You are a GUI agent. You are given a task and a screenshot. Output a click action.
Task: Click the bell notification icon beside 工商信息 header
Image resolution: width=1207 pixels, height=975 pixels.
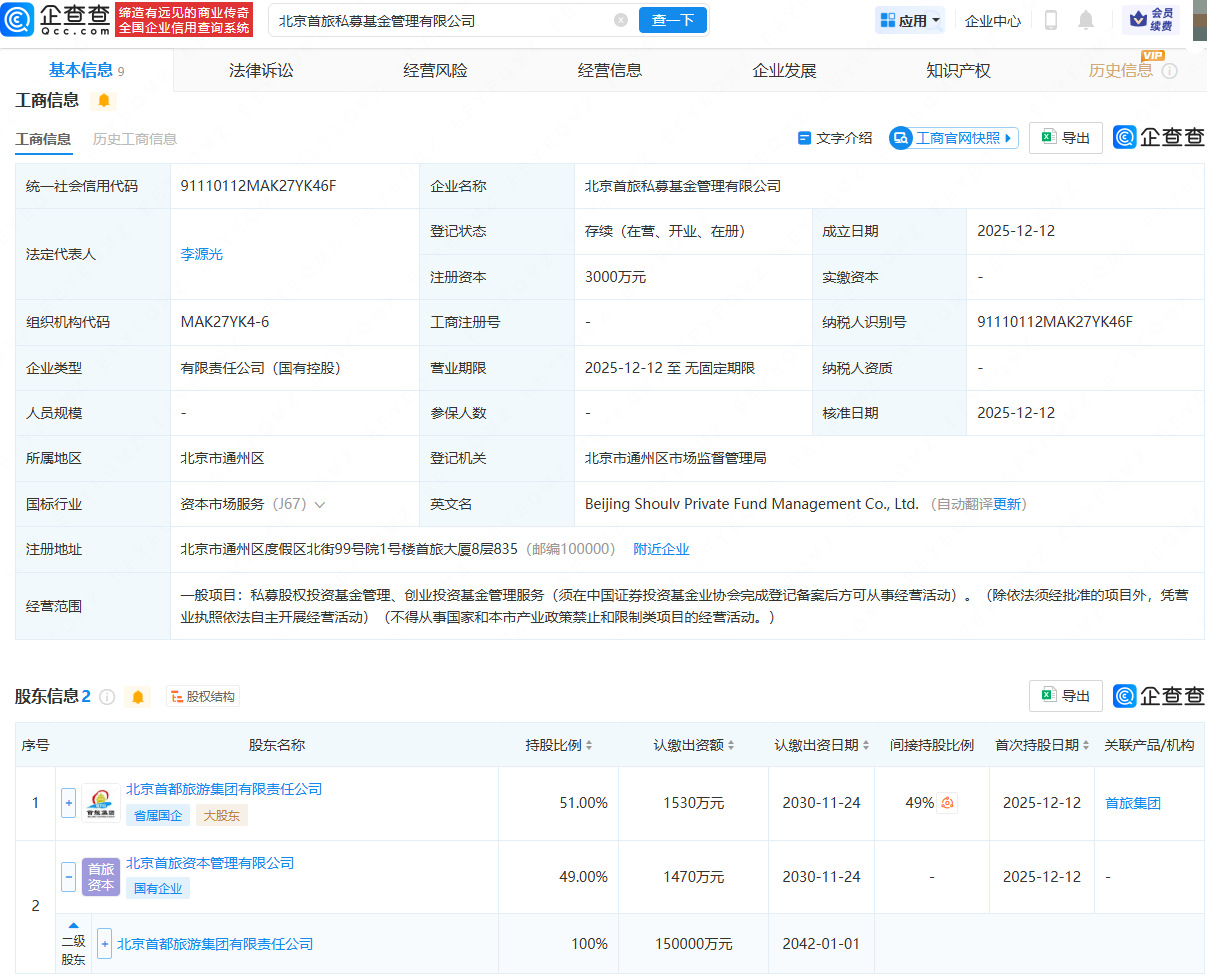pyautogui.click(x=104, y=101)
